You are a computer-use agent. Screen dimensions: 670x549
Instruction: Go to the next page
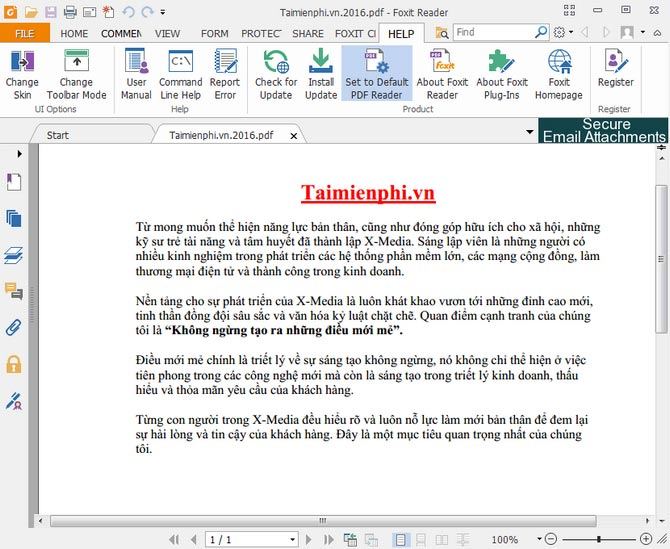(309, 540)
